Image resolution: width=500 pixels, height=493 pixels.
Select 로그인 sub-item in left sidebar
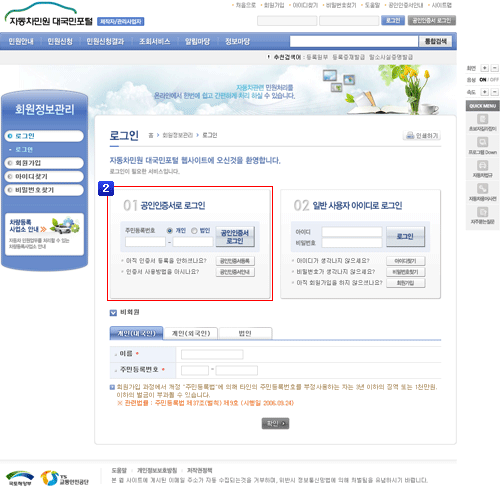[24, 150]
